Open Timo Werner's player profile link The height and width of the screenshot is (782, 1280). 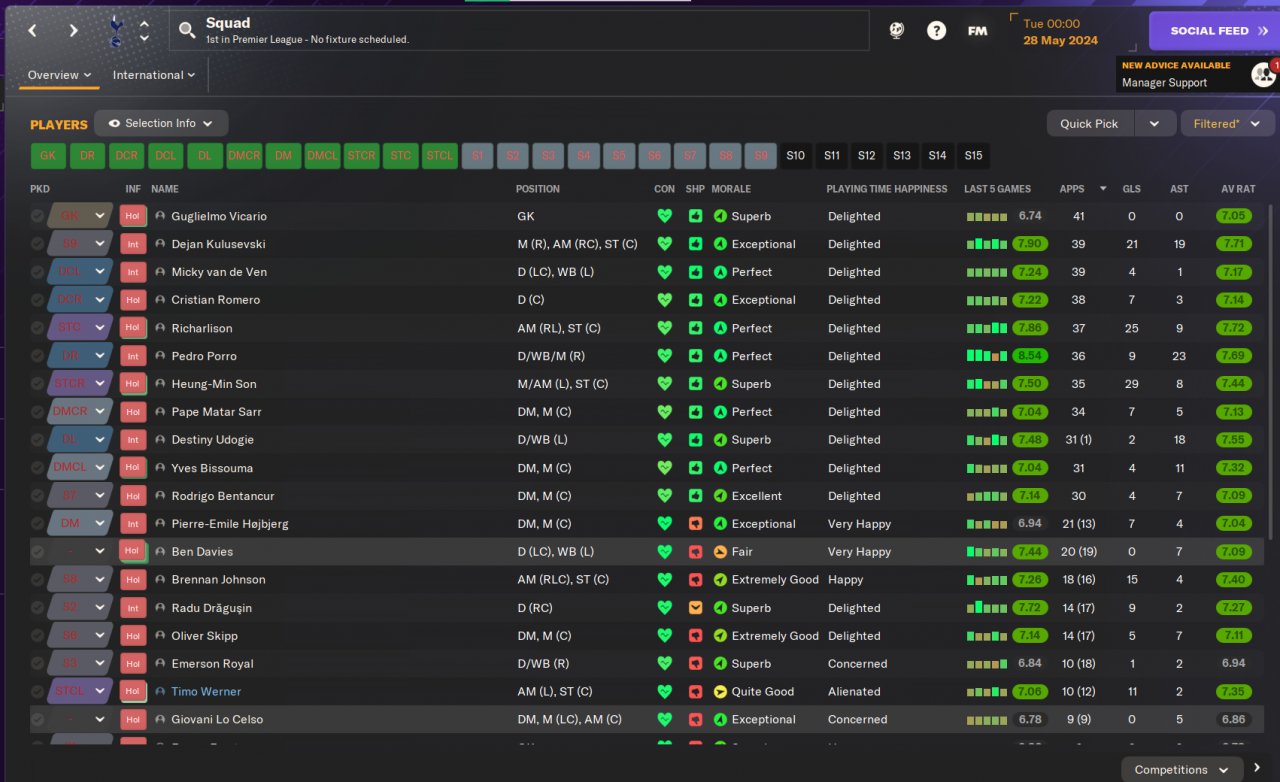tap(206, 692)
